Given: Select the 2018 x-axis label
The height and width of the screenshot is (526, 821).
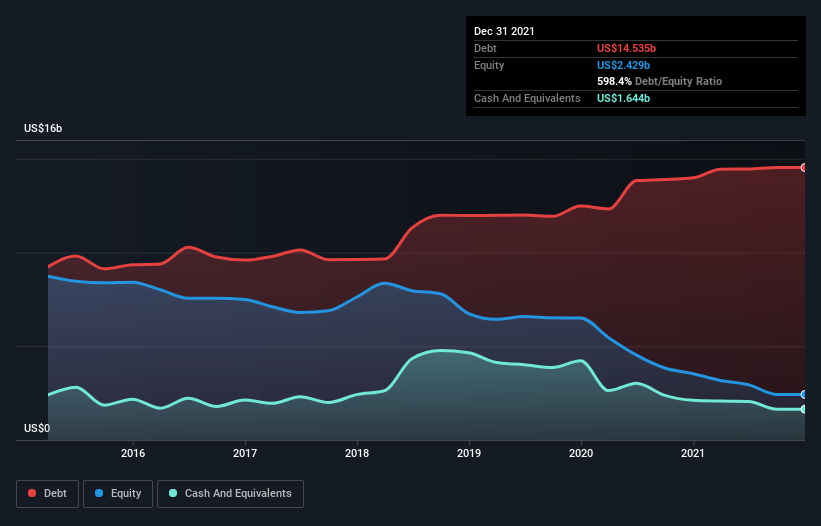Looking at the screenshot, I should 357,453.
